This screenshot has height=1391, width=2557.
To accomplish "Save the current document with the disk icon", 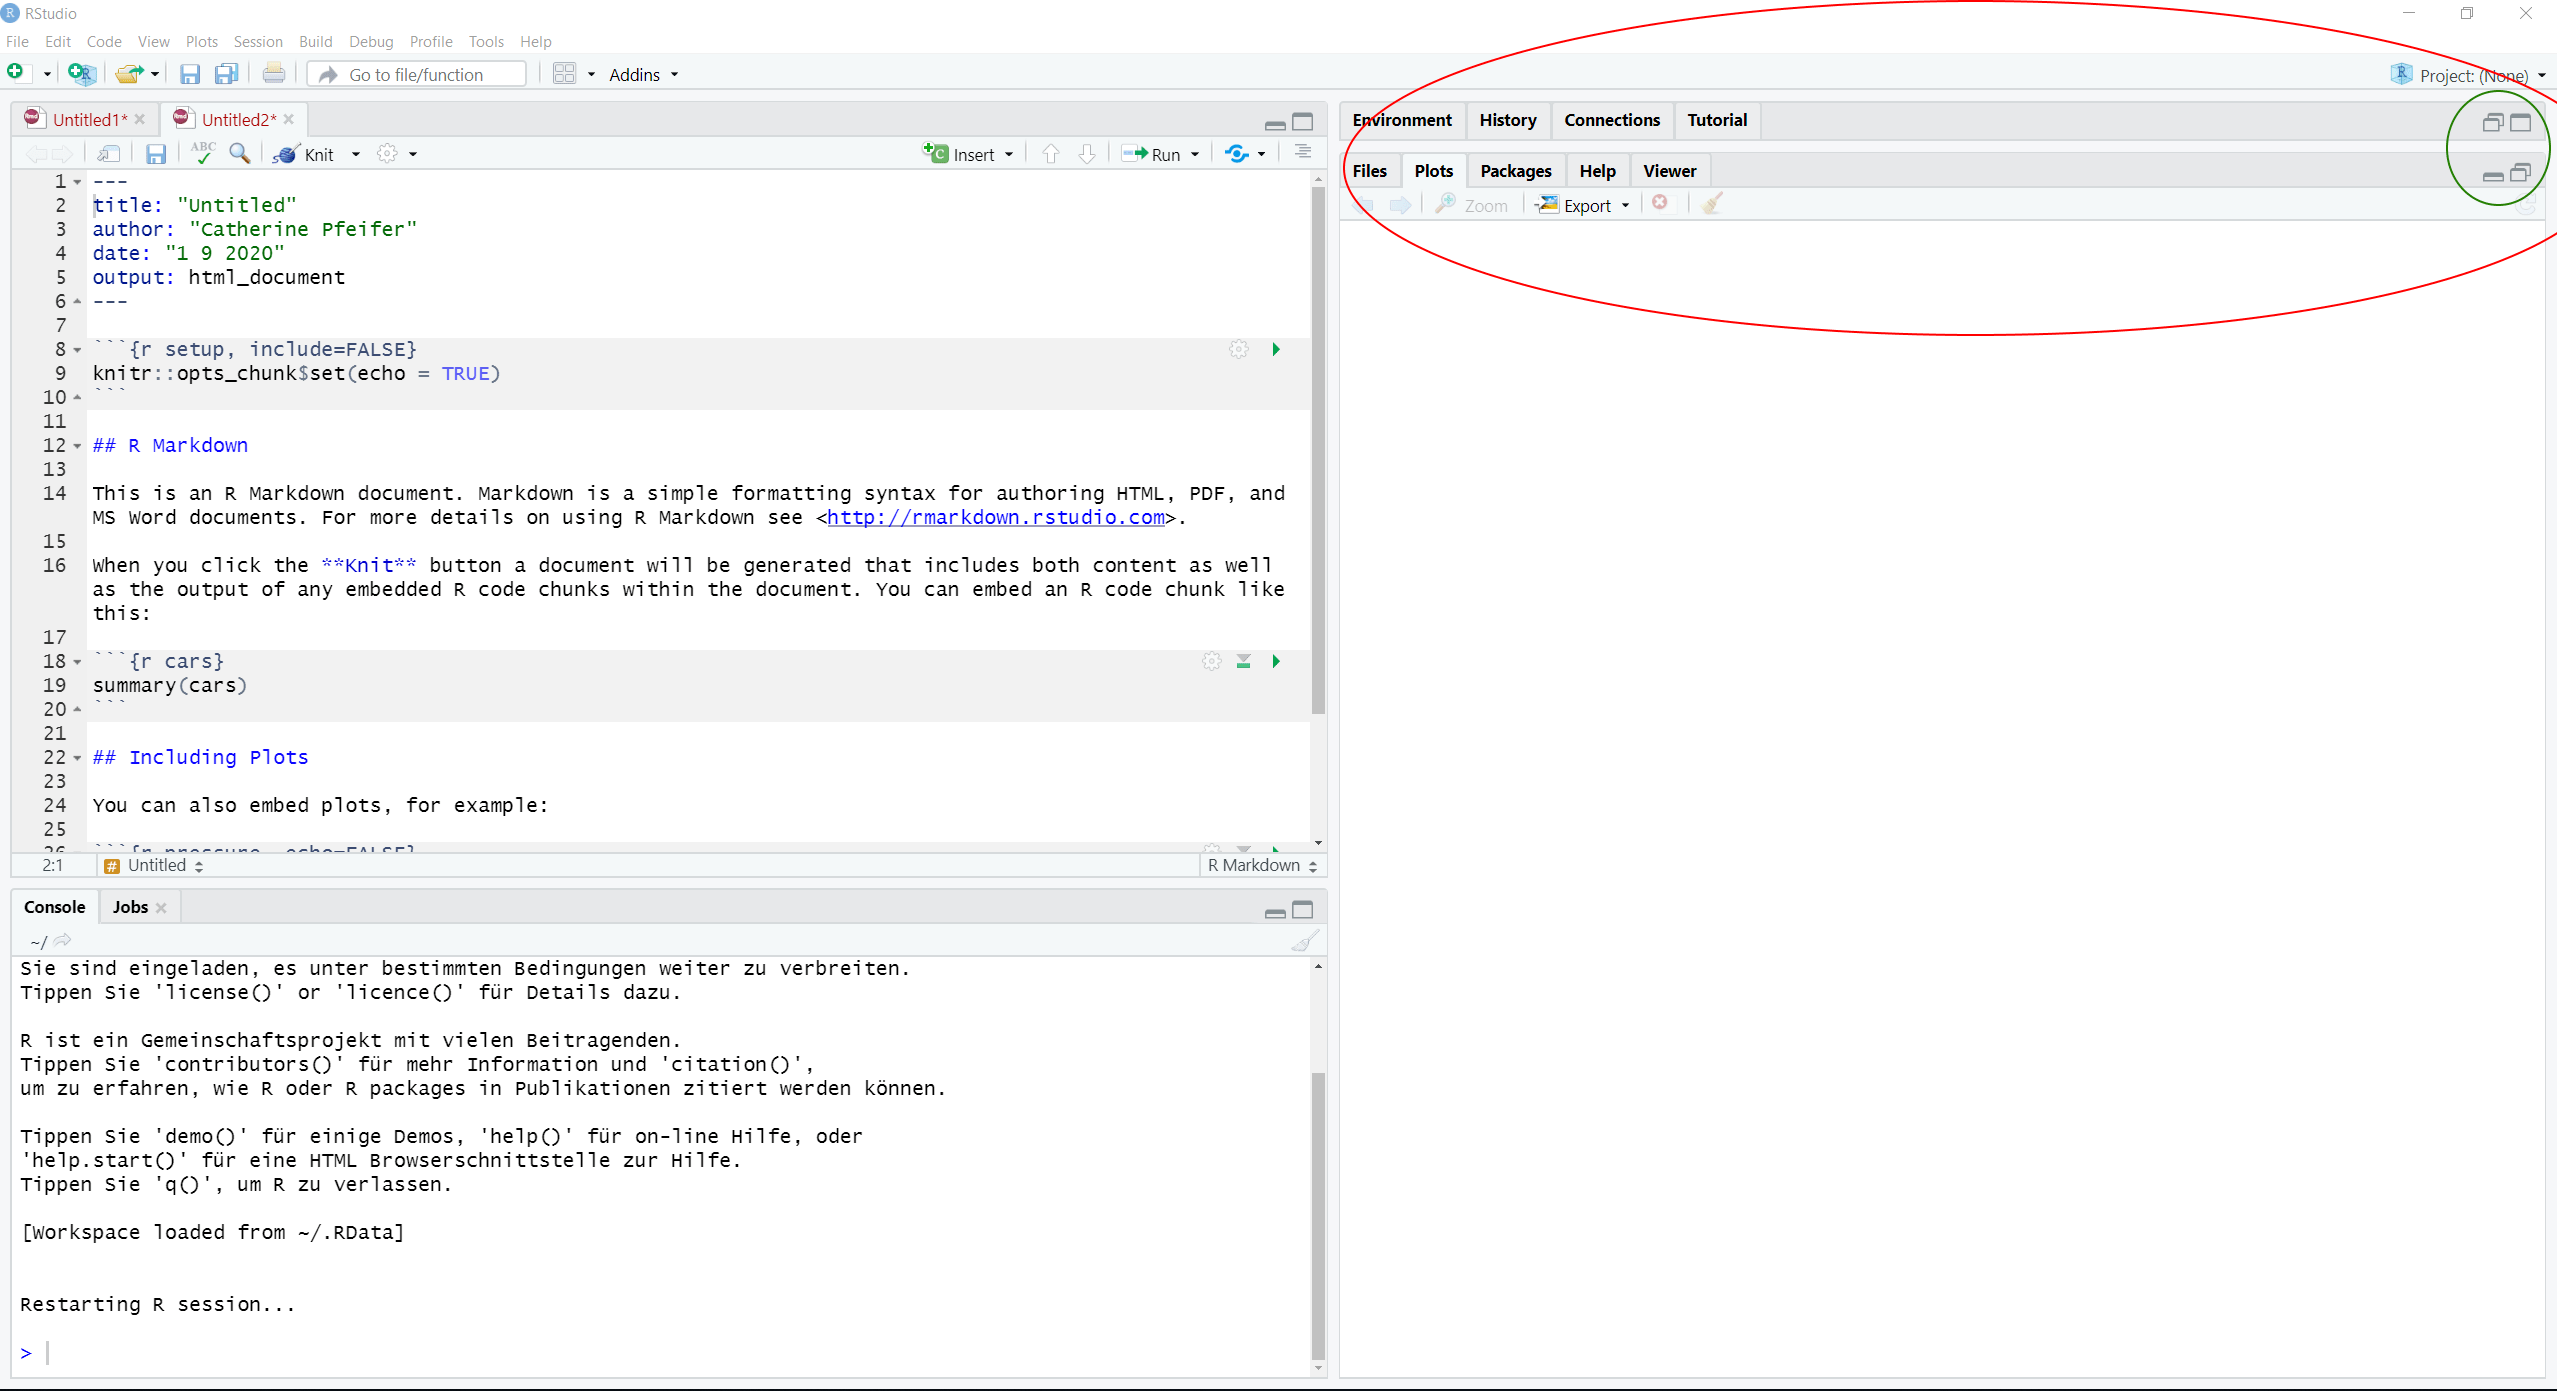I will [x=156, y=153].
